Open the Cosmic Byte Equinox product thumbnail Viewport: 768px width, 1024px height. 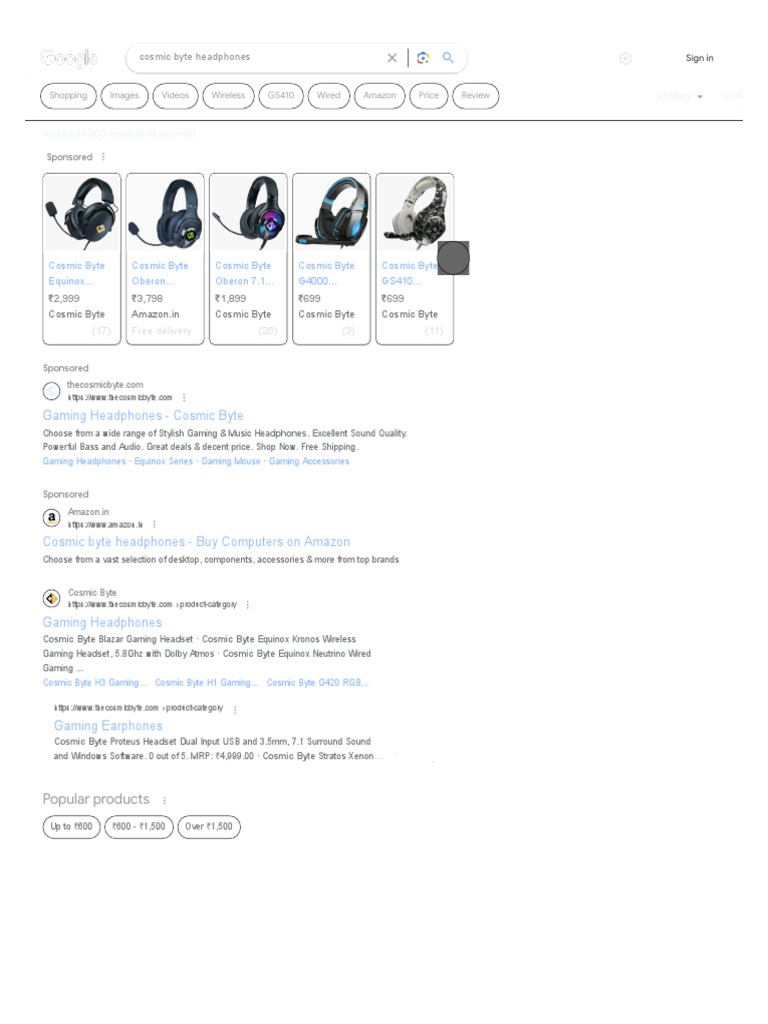tap(82, 212)
